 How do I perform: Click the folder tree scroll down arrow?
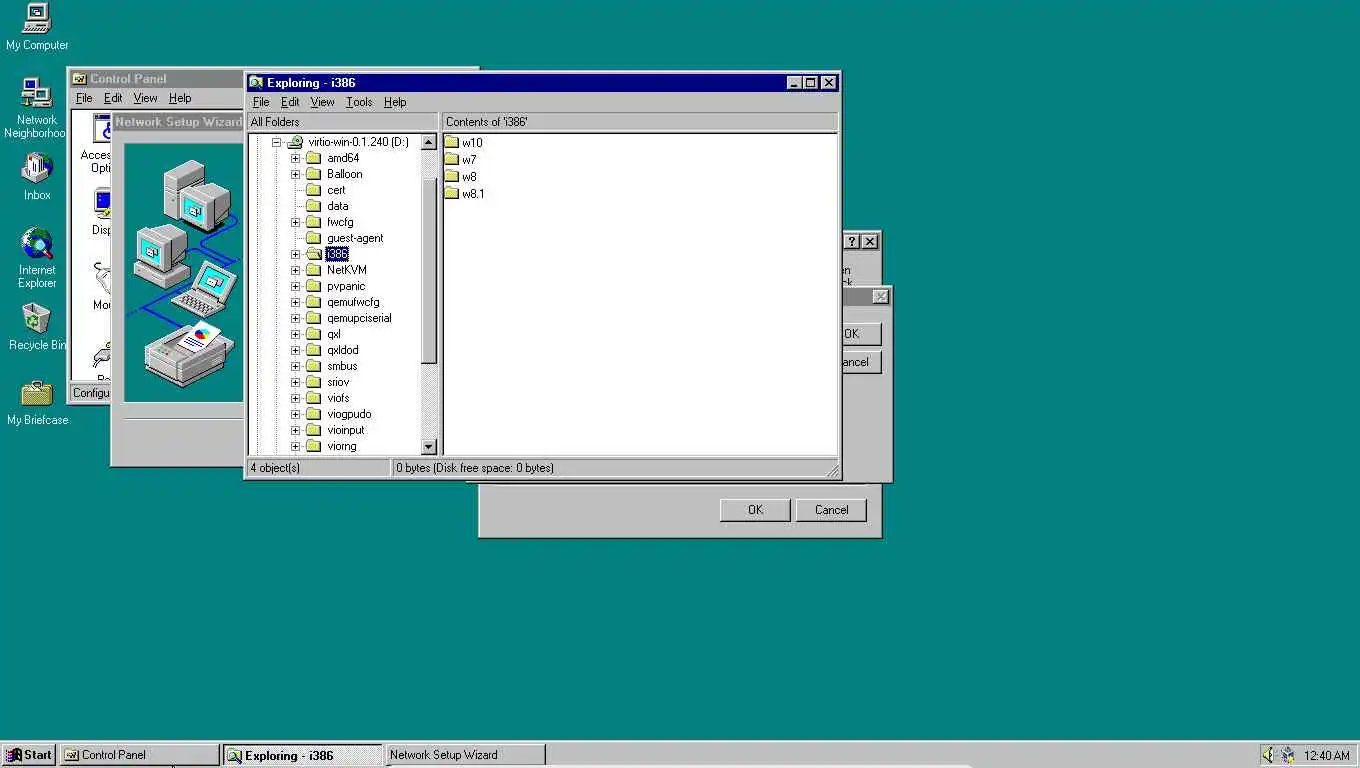[x=429, y=447]
